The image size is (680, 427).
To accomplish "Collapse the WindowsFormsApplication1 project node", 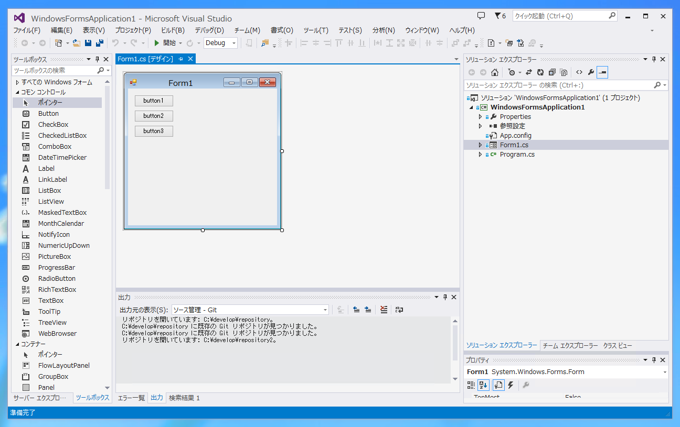I will pos(471,108).
